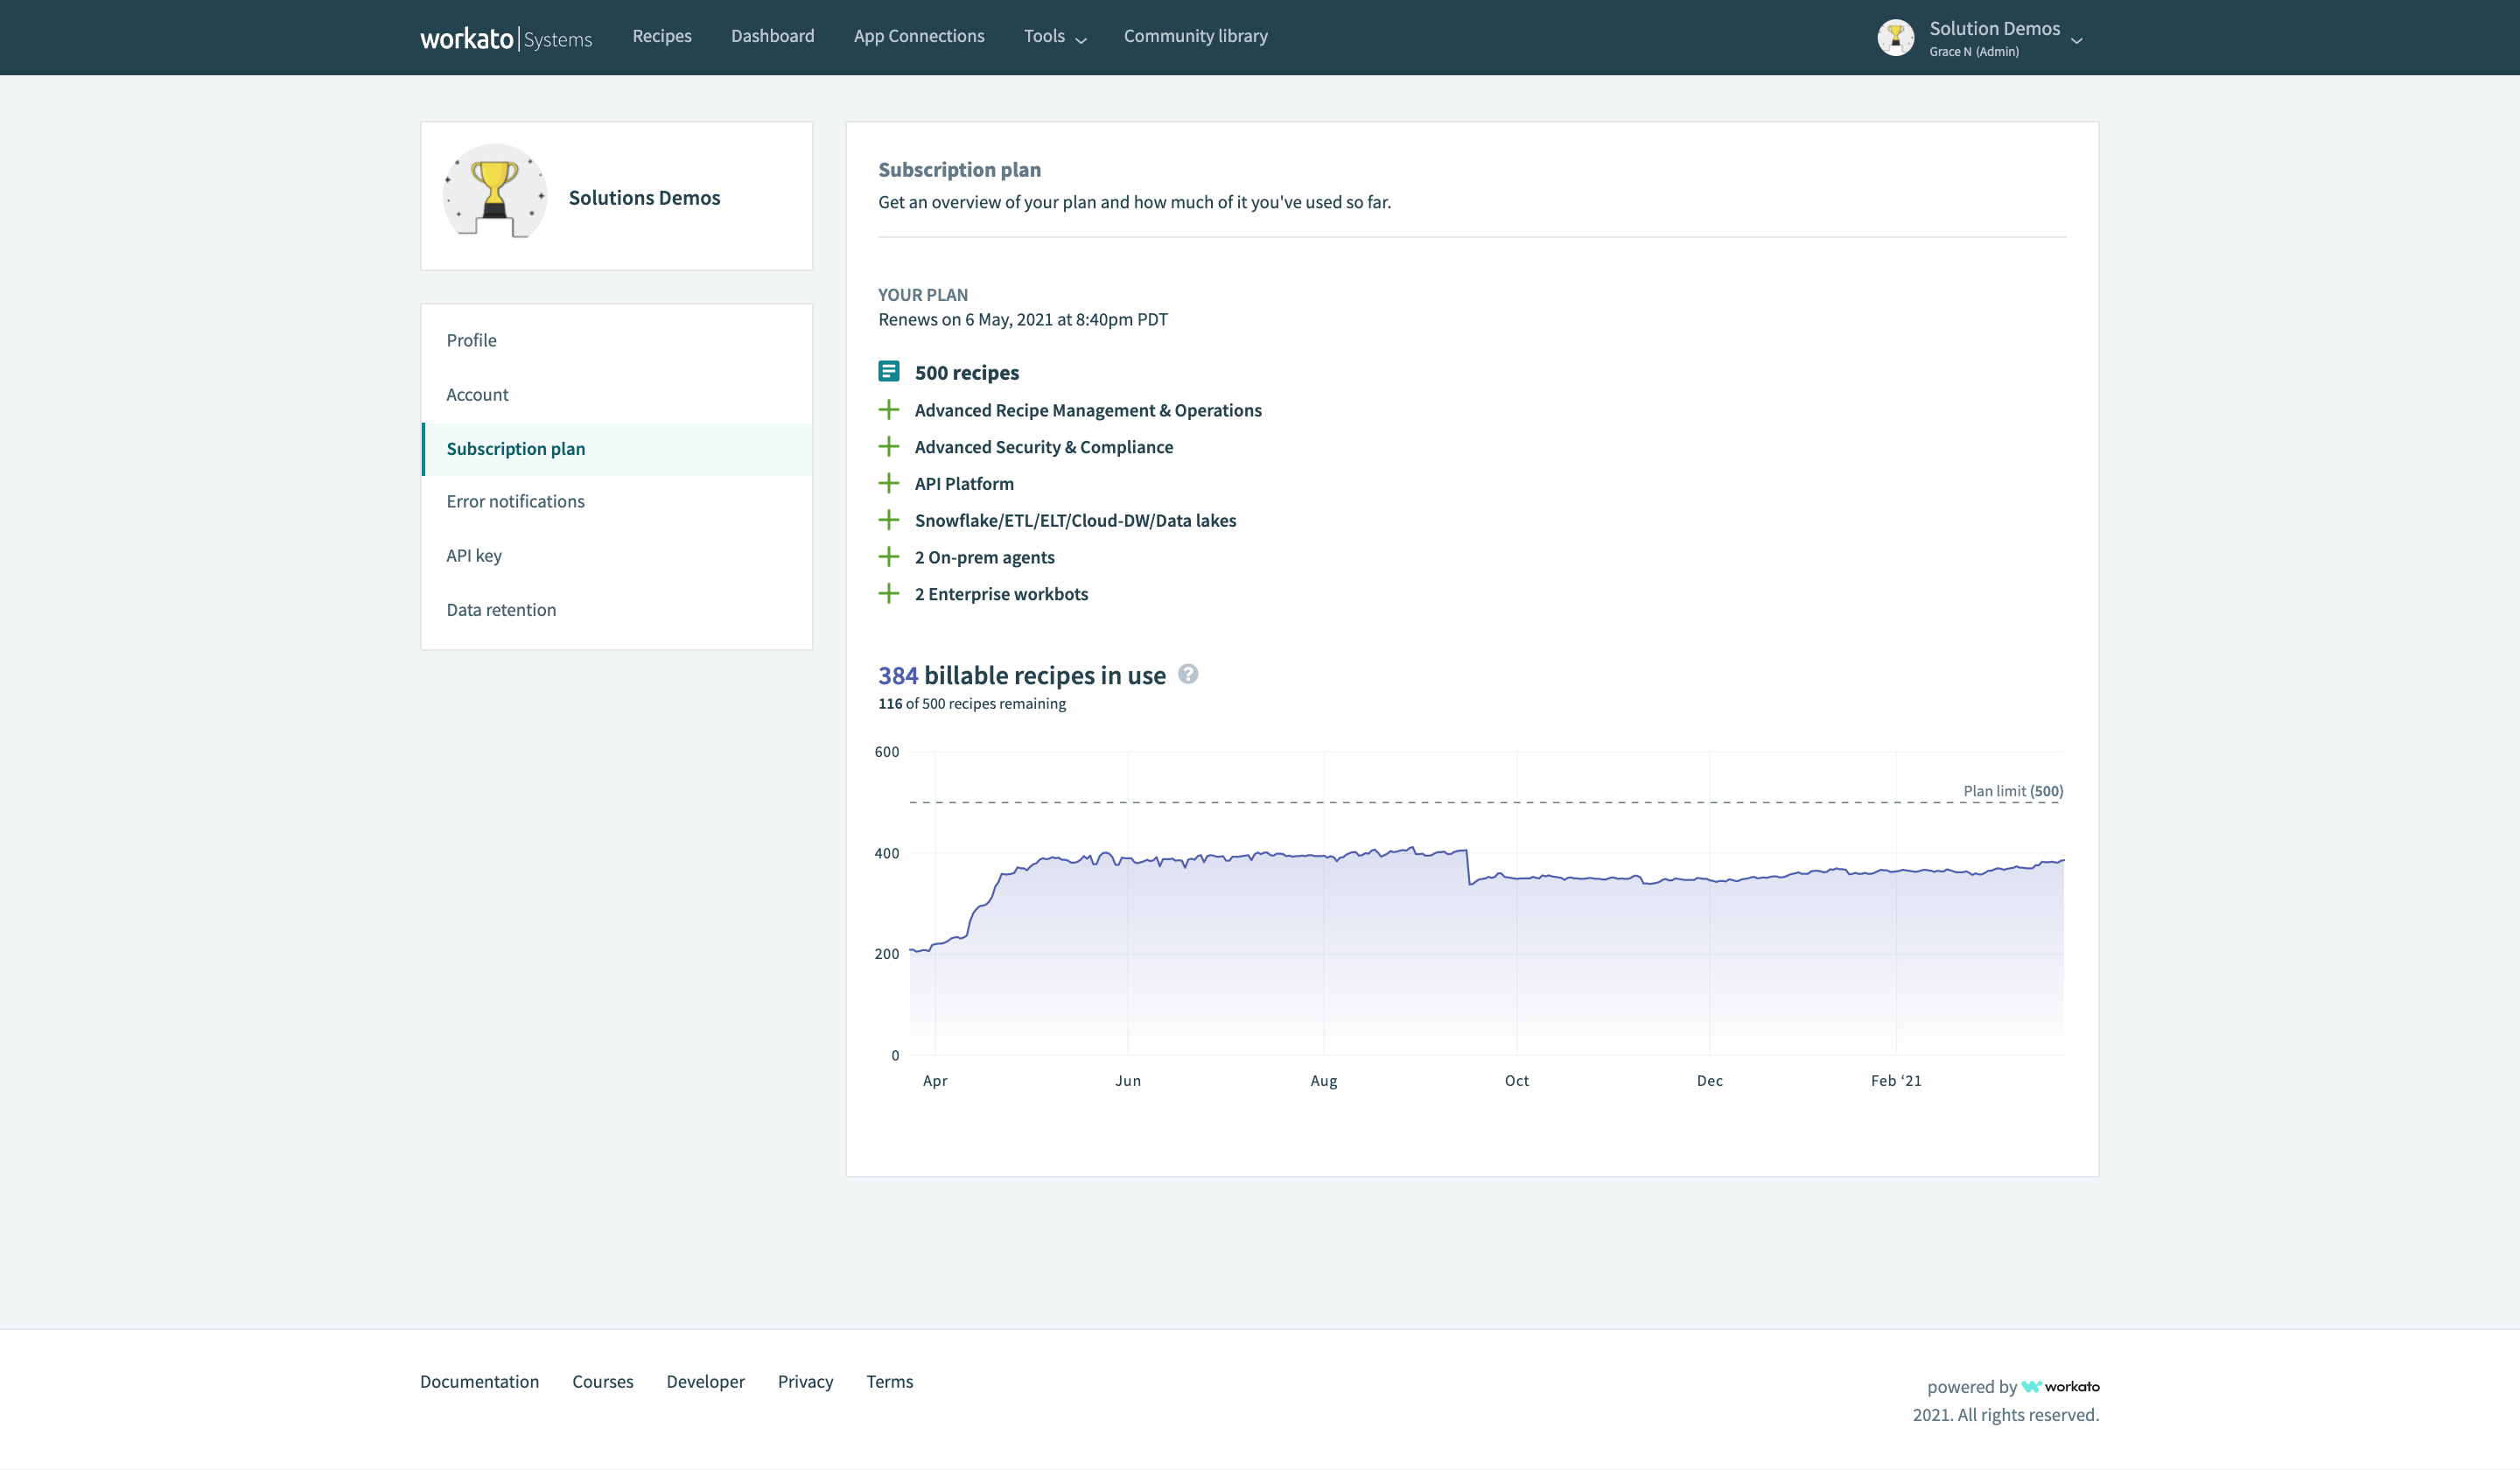Image resolution: width=2520 pixels, height=1470 pixels.
Task: Open the Courses footer link
Action: pos(603,1382)
